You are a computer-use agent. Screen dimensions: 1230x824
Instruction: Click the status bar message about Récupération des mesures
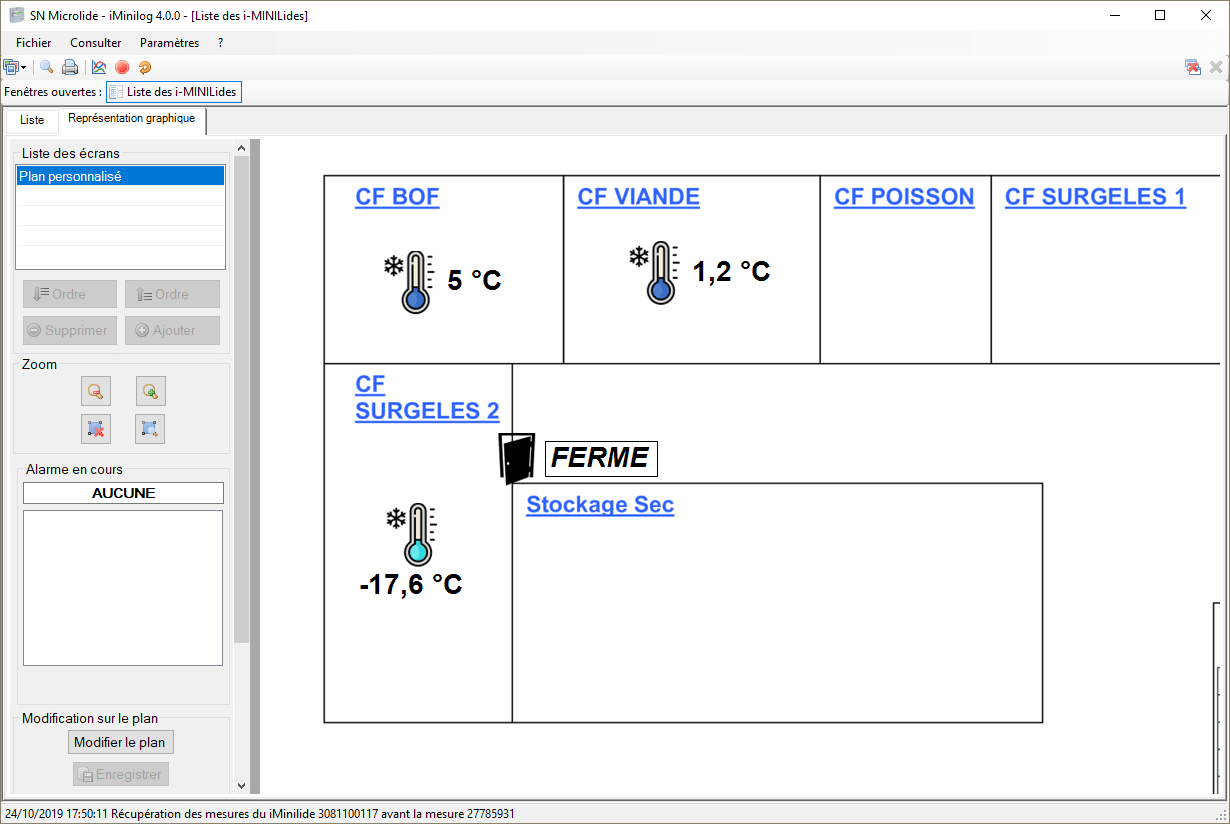[261, 814]
